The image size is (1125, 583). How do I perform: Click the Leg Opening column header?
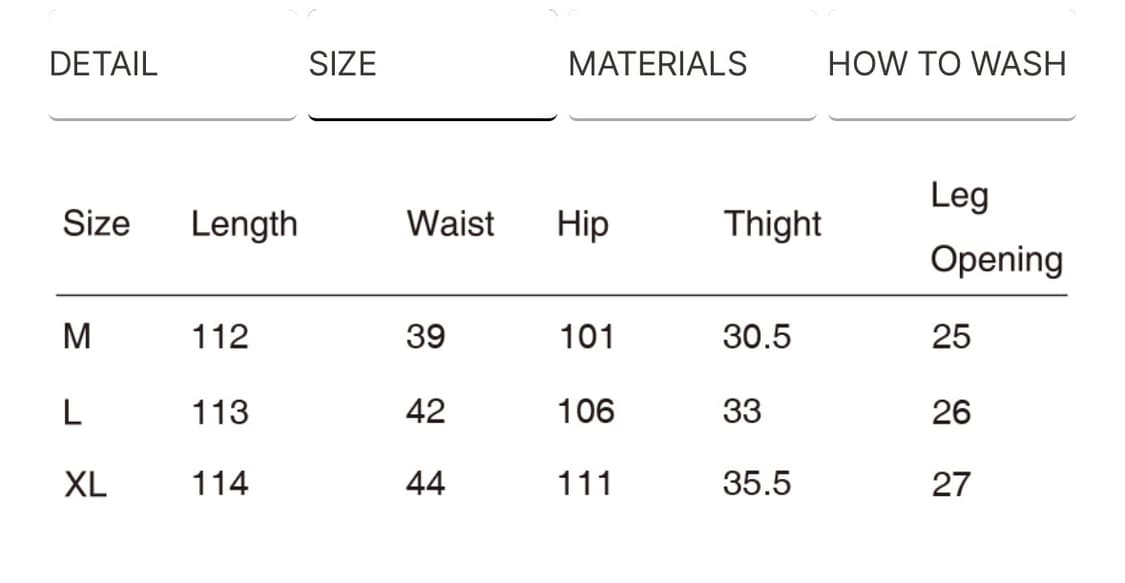(x=996, y=227)
